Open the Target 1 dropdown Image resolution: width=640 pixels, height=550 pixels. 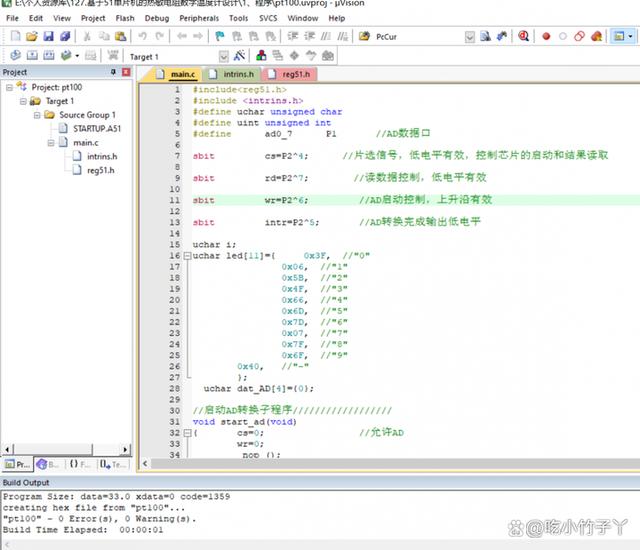coord(224,56)
